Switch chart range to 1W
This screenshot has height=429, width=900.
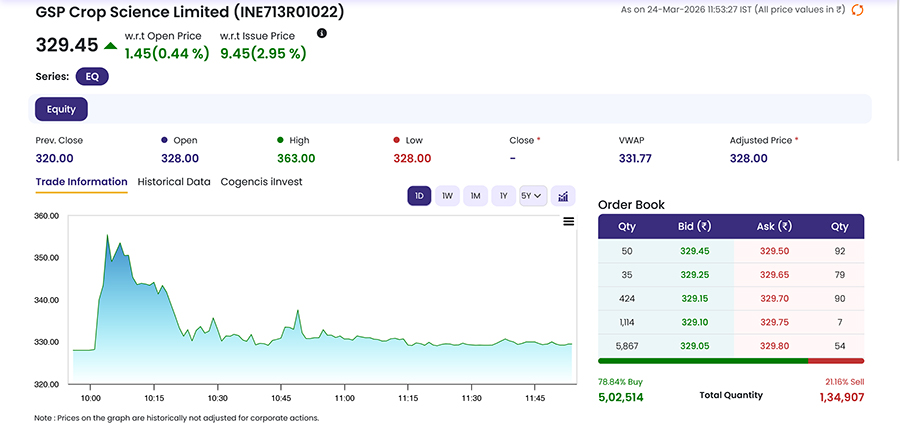pyautogui.click(x=448, y=196)
